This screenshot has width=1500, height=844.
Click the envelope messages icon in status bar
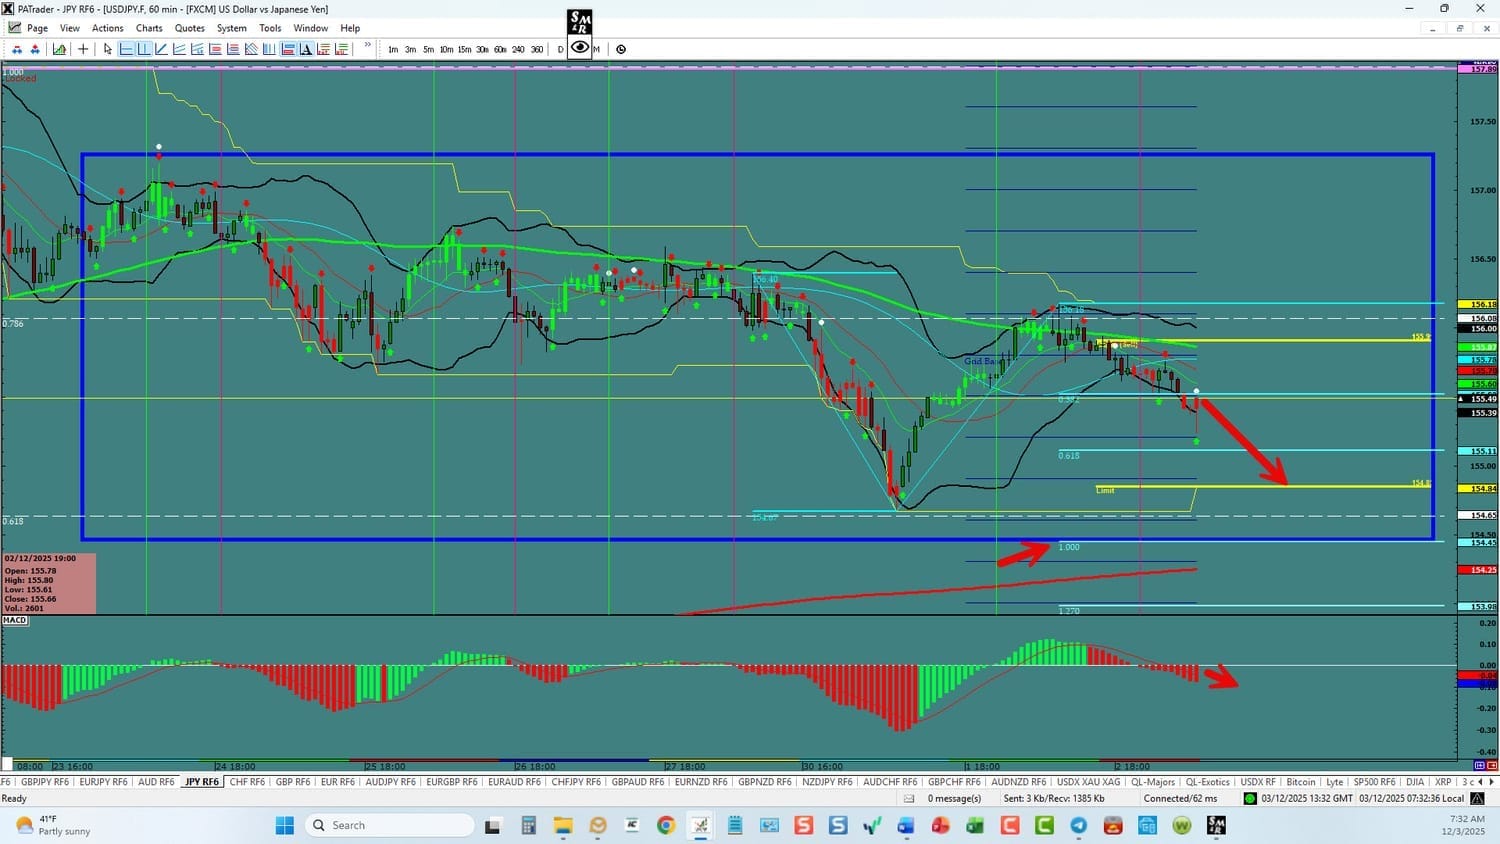click(909, 798)
